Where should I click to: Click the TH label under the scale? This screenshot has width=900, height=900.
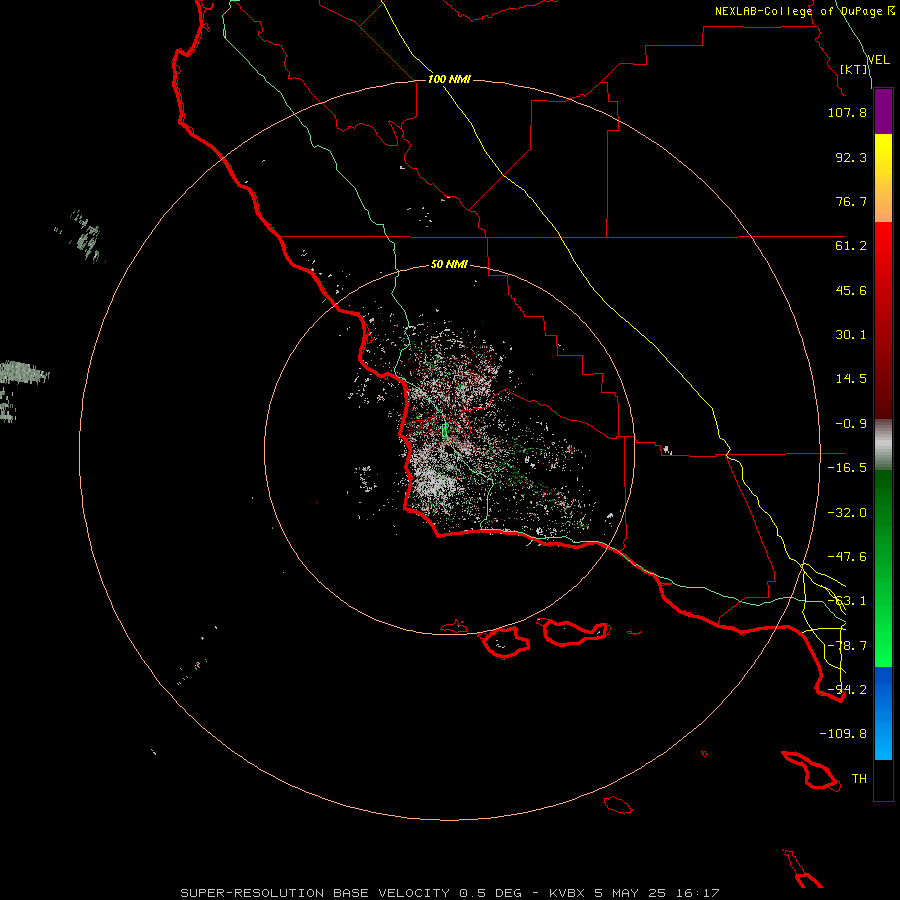859,779
